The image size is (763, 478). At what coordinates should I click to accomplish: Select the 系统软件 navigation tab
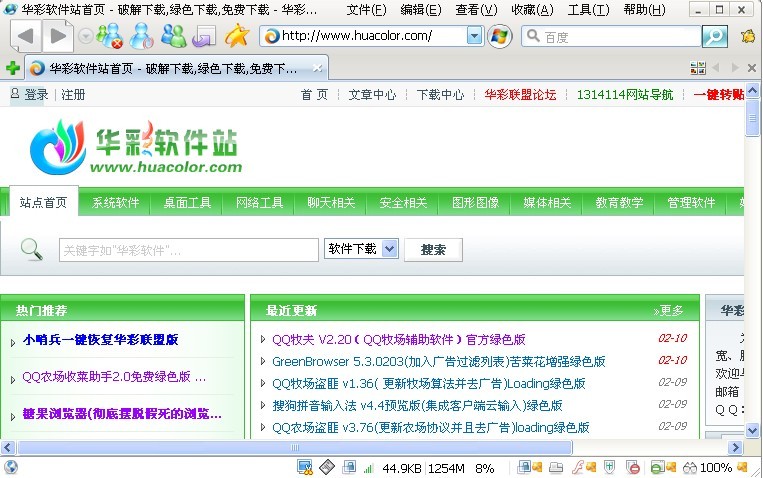pyautogui.click(x=115, y=202)
